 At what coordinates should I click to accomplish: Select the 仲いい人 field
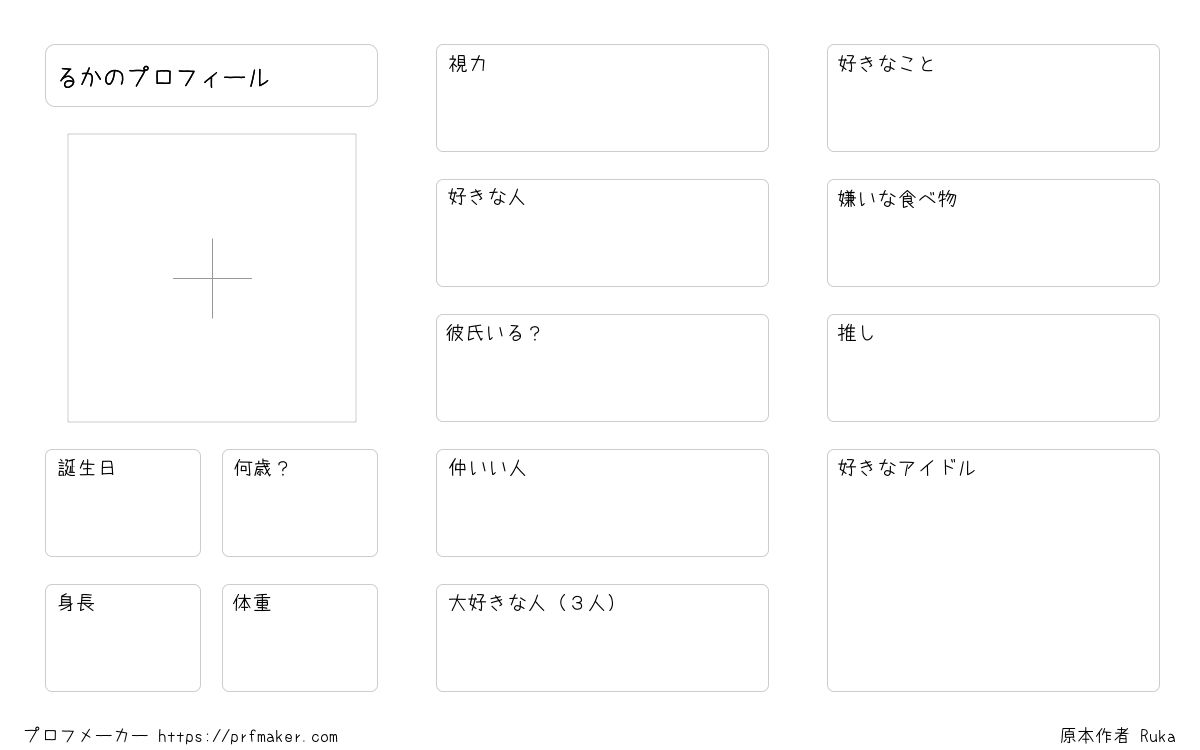point(602,503)
